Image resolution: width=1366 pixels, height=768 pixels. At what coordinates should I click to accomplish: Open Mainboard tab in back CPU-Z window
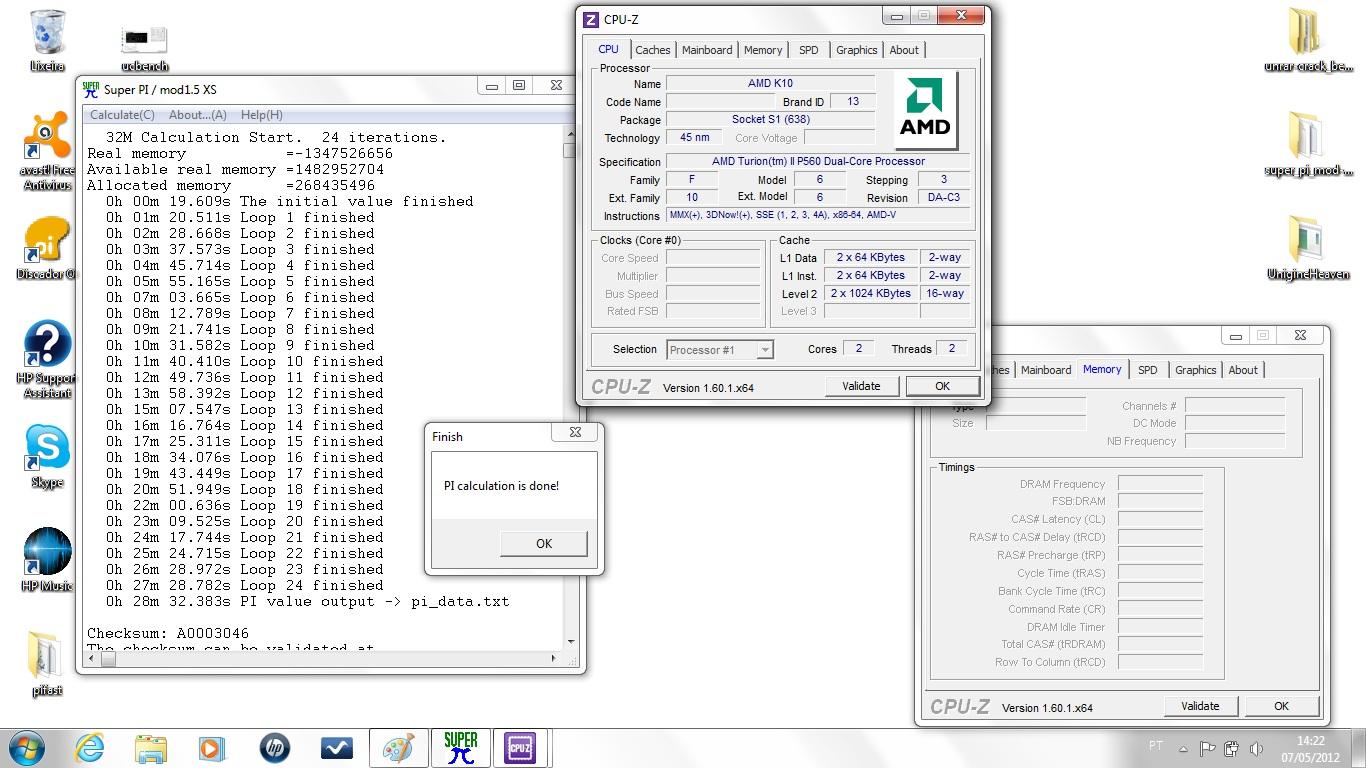click(1046, 370)
